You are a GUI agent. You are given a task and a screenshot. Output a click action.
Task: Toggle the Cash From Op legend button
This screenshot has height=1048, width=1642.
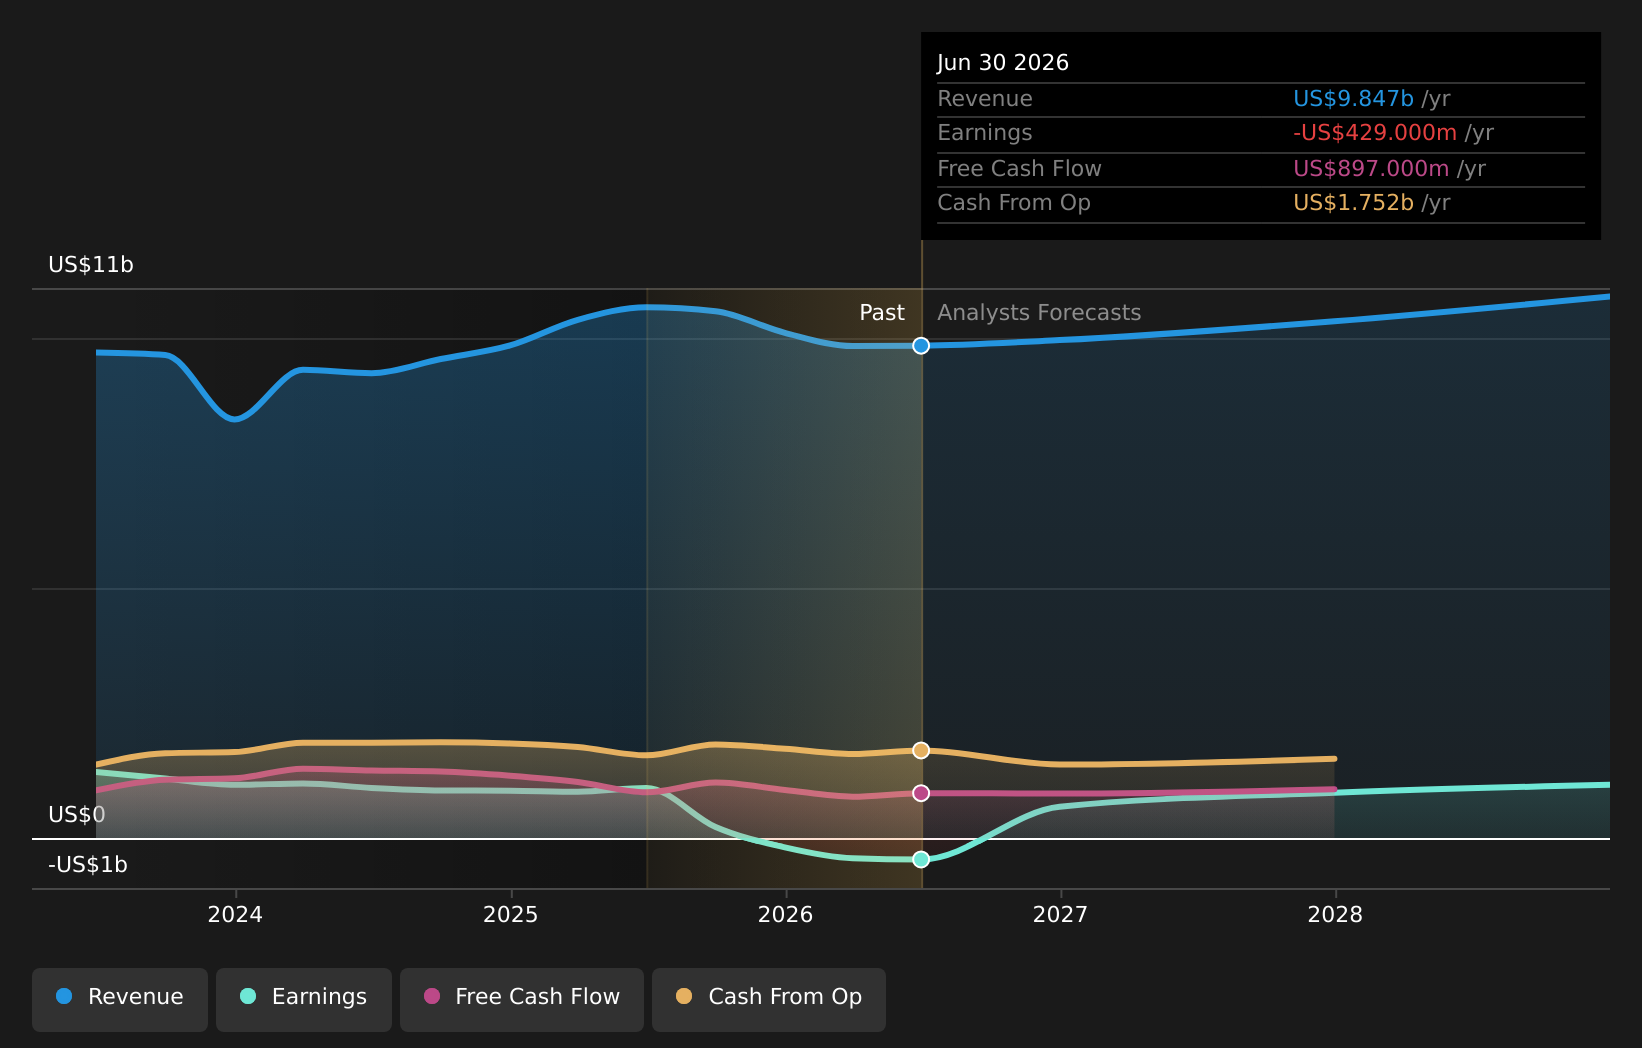(769, 999)
